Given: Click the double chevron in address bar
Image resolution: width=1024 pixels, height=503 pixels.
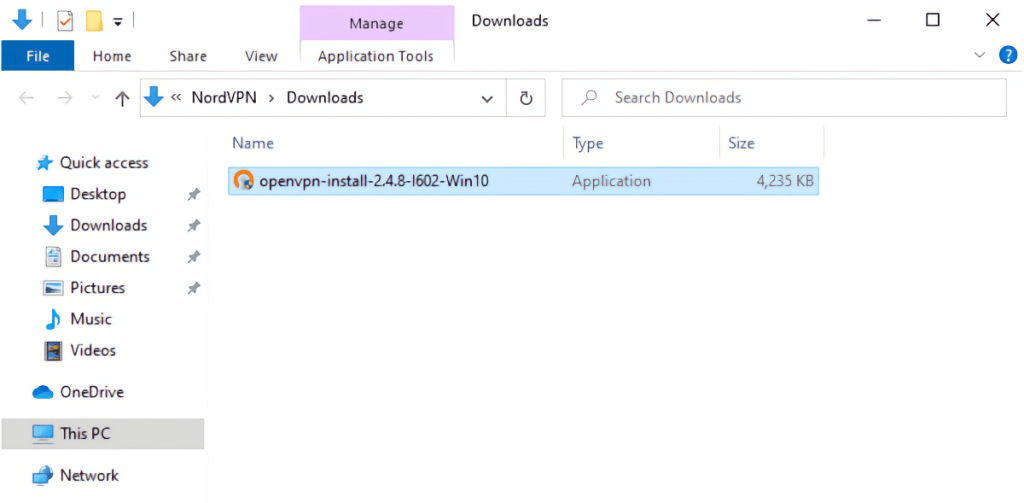Looking at the screenshot, I should coord(175,98).
